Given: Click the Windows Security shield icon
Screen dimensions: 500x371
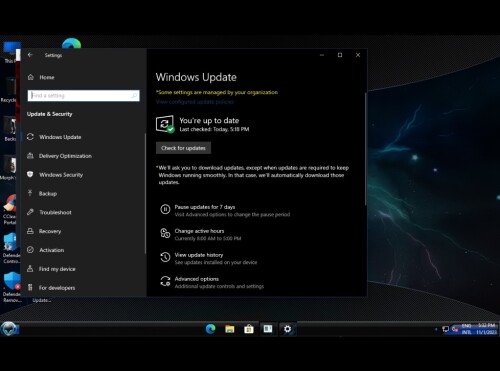Looking at the screenshot, I should [30, 174].
